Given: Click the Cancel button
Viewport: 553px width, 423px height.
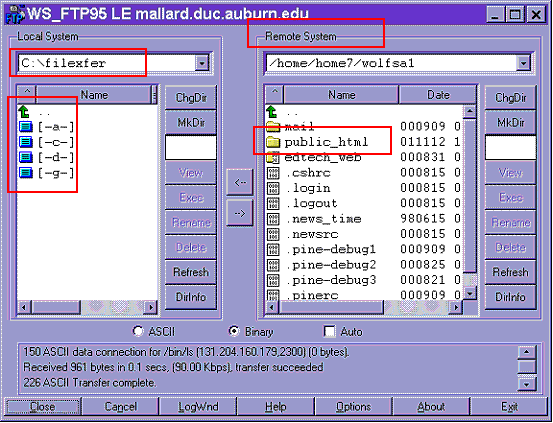Looking at the screenshot, I should point(120,406).
